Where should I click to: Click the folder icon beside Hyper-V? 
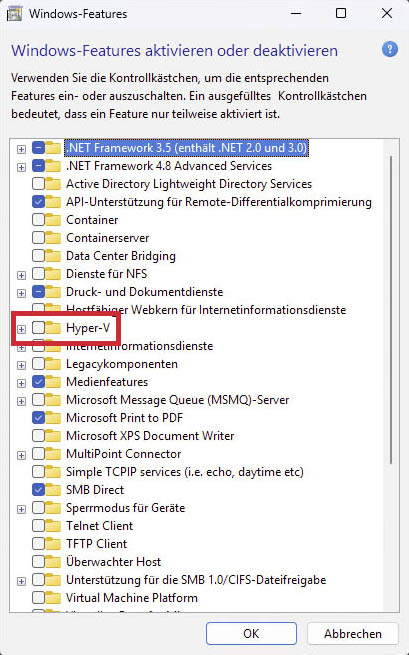pyautogui.click(x=53, y=328)
